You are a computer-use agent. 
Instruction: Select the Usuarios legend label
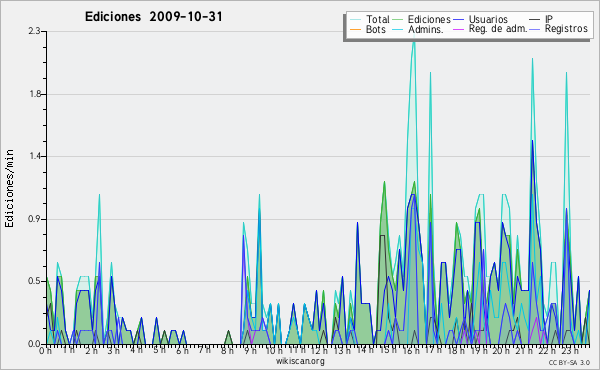pos(488,19)
